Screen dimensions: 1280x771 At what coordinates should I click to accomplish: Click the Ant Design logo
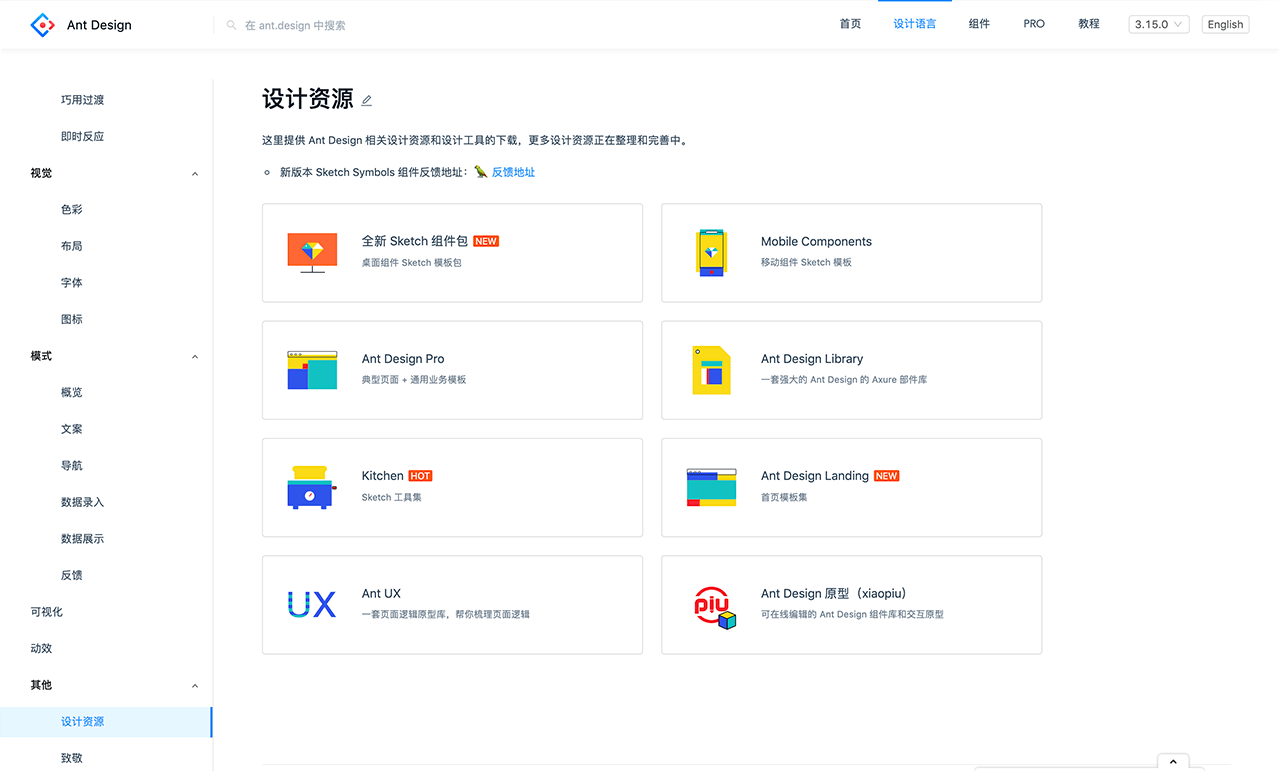42,24
